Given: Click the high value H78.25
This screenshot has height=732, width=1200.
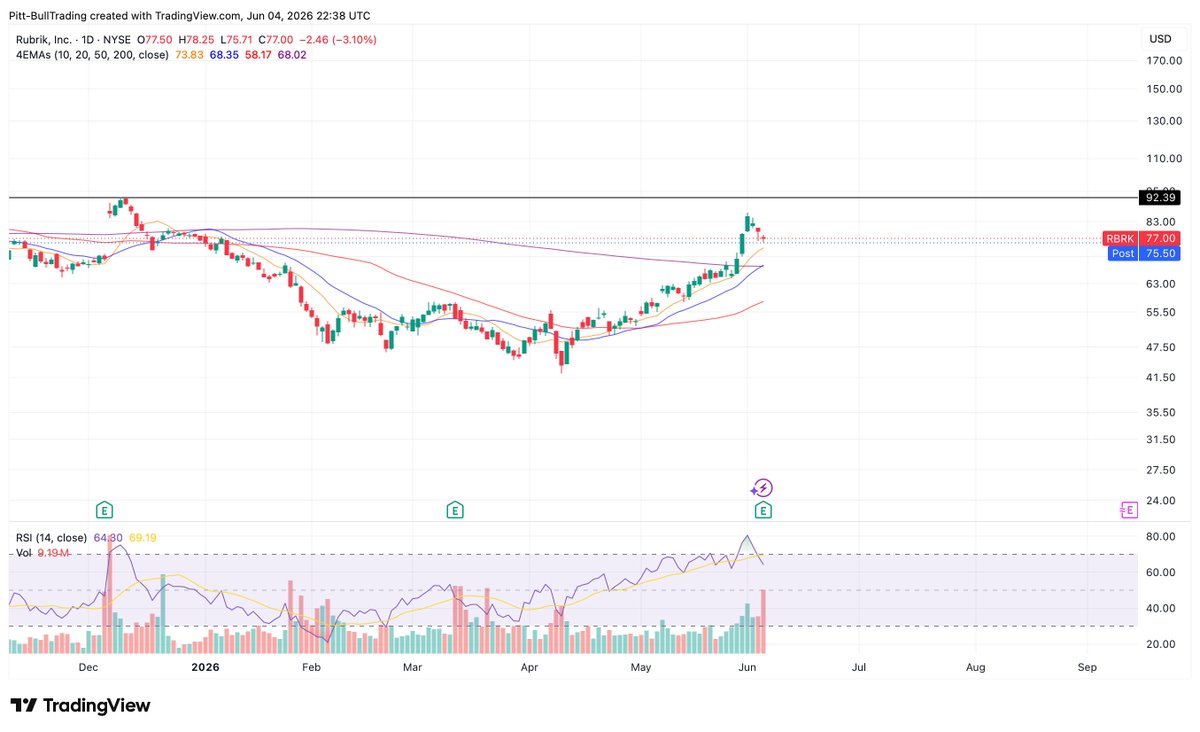Looking at the screenshot, I should tap(198, 40).
